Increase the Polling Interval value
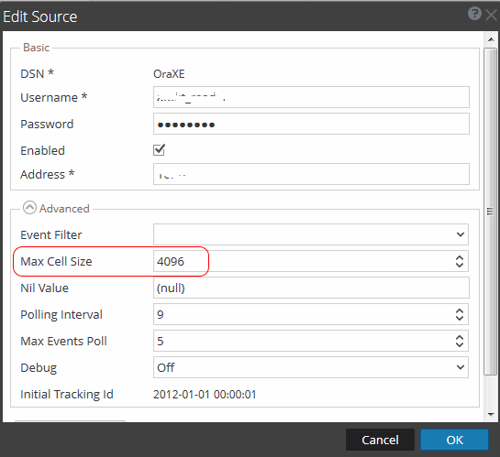 pyautogui.click(x=459, y=311)
